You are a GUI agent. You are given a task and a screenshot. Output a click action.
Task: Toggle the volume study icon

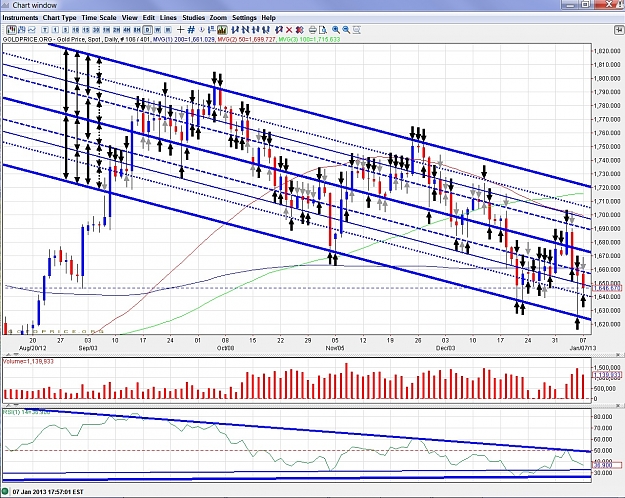coord(222,30)
